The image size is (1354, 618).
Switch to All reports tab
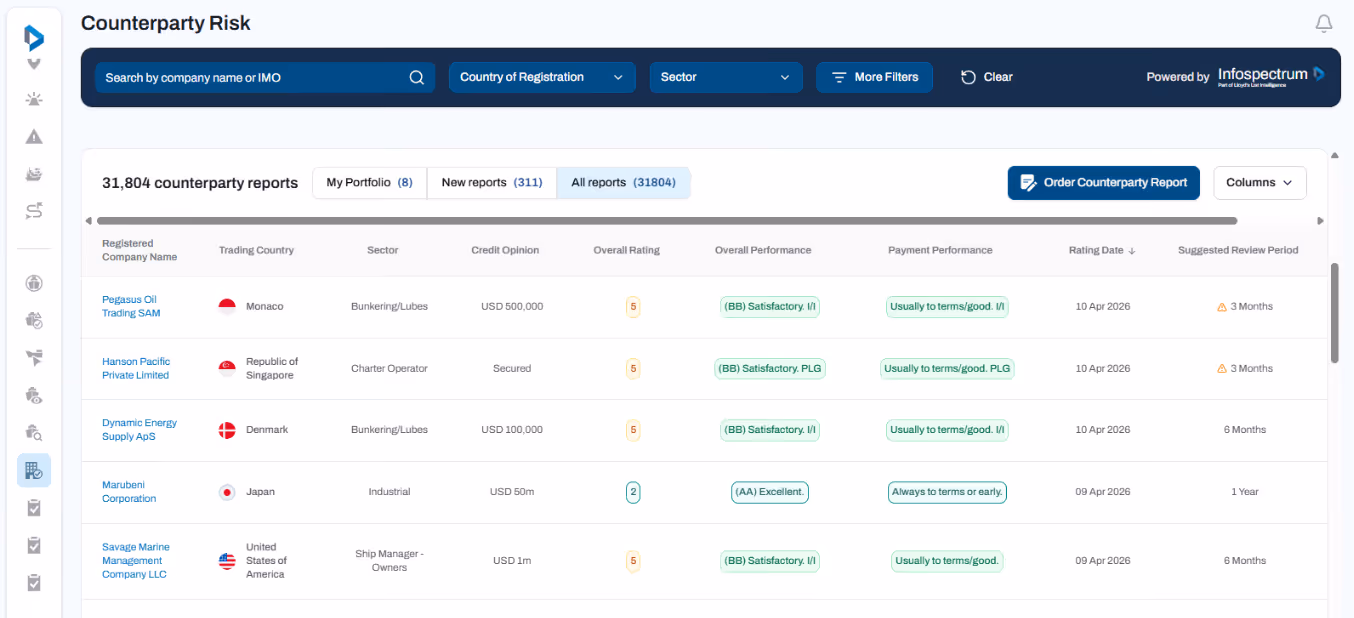click(x=623, y=183)
